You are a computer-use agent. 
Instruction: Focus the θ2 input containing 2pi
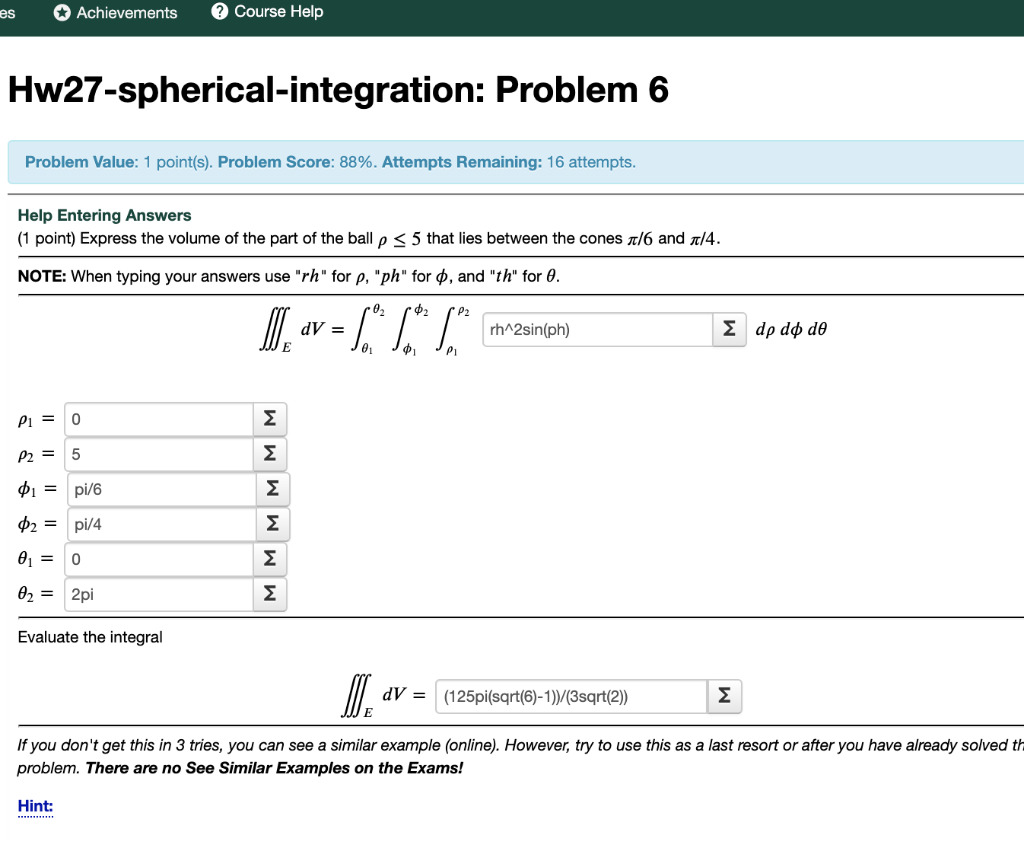point(159,594)
